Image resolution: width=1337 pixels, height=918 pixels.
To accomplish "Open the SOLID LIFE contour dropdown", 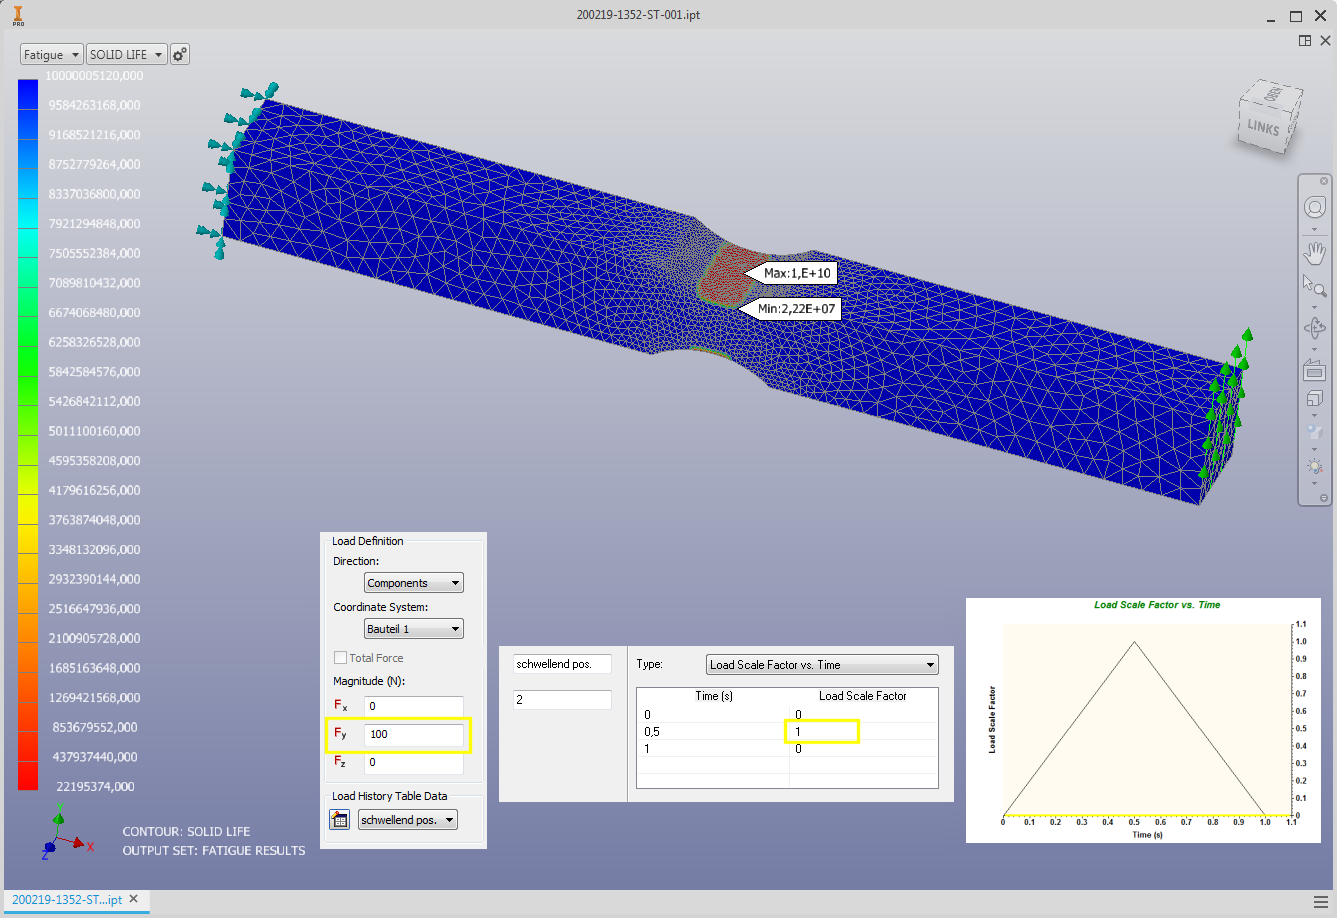I will point(126,54).
